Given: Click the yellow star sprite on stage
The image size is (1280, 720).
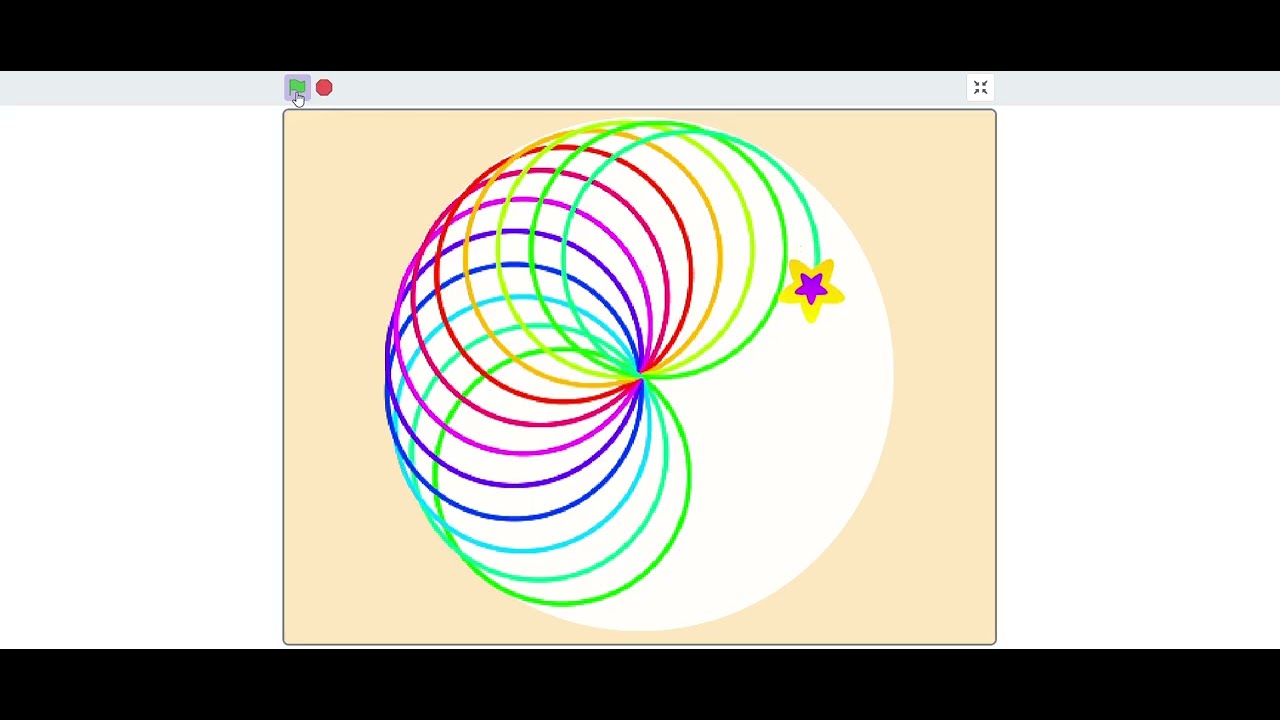Looking at the screenshot, I should 812,290.
